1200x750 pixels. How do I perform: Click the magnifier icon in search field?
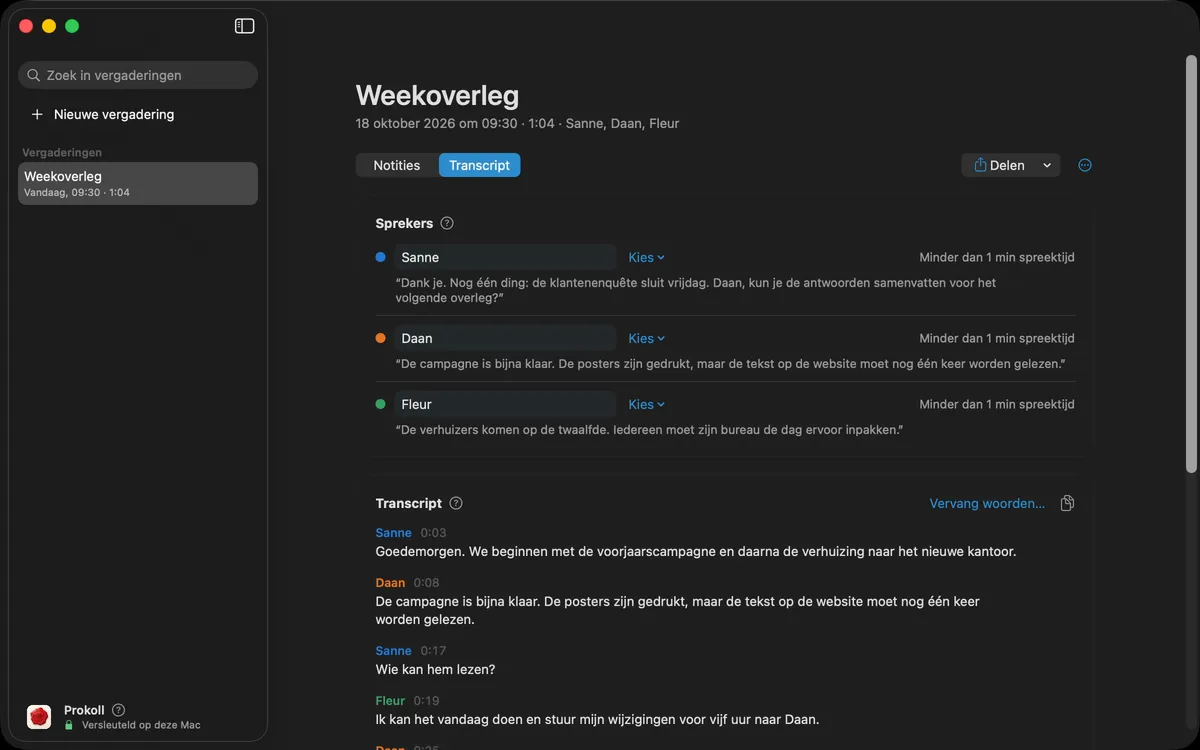tap(34, 75)
